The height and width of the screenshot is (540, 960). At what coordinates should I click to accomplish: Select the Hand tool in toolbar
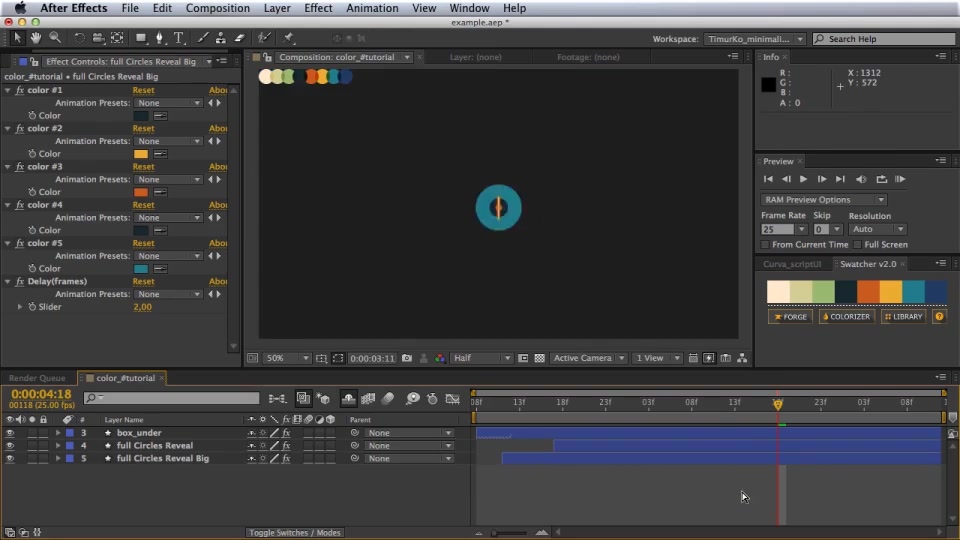36,38
